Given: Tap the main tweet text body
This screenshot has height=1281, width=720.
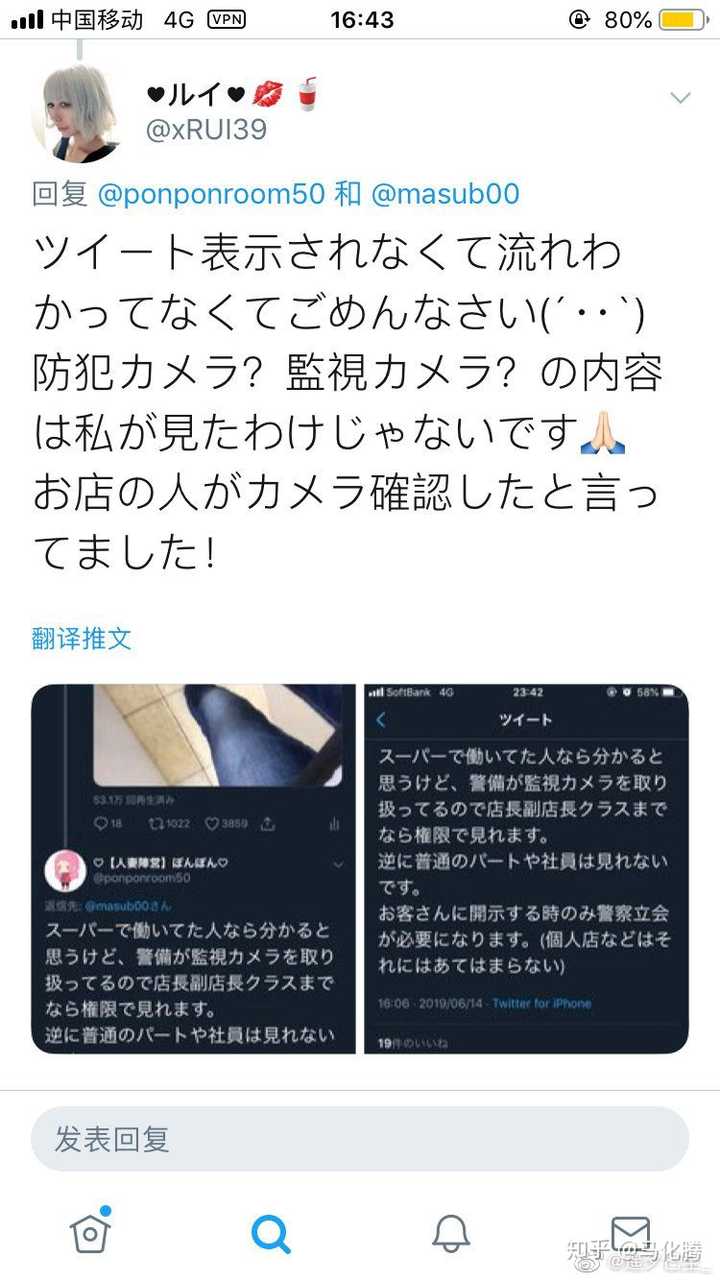Looking at the screenshot, I should pyautogui.click(x=348, y=402).
